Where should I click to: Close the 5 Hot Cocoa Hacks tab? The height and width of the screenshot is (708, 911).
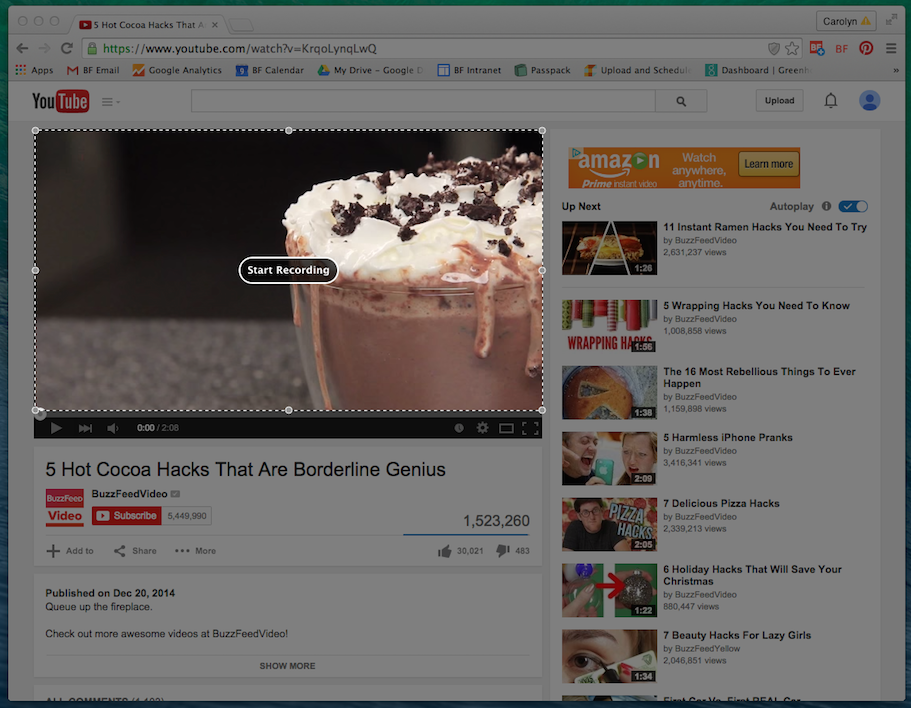(215, 25)
